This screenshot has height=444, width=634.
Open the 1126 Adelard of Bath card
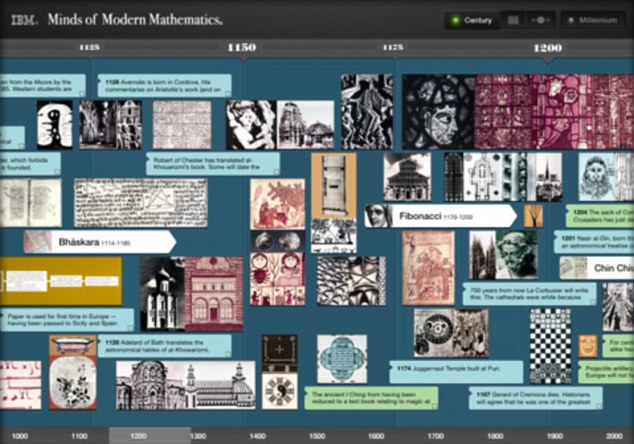pos(165,347)
